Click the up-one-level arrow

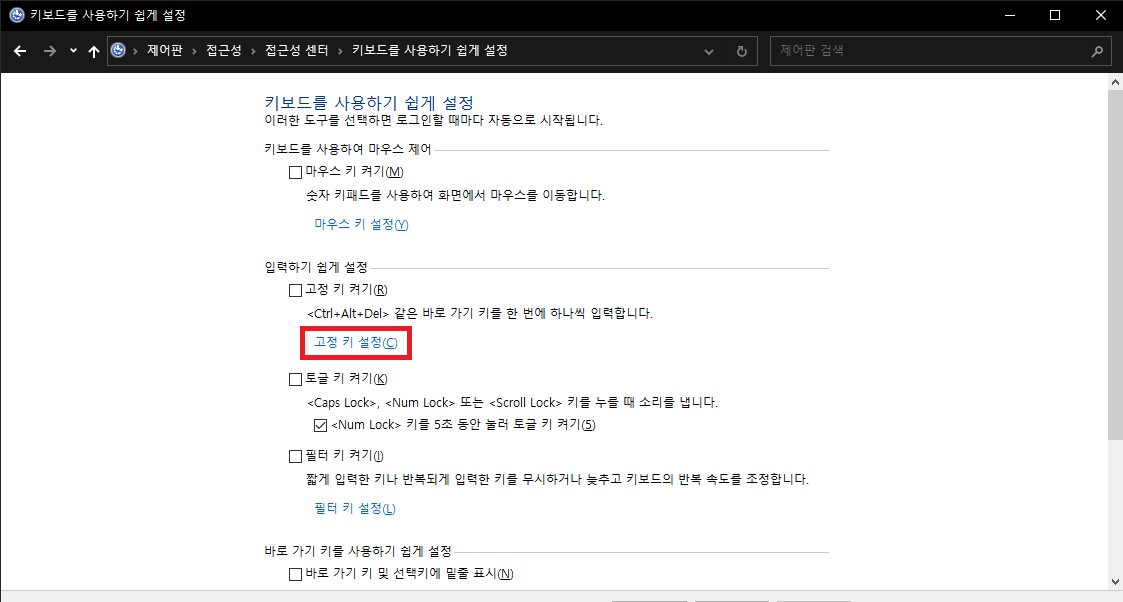[93, 51]
